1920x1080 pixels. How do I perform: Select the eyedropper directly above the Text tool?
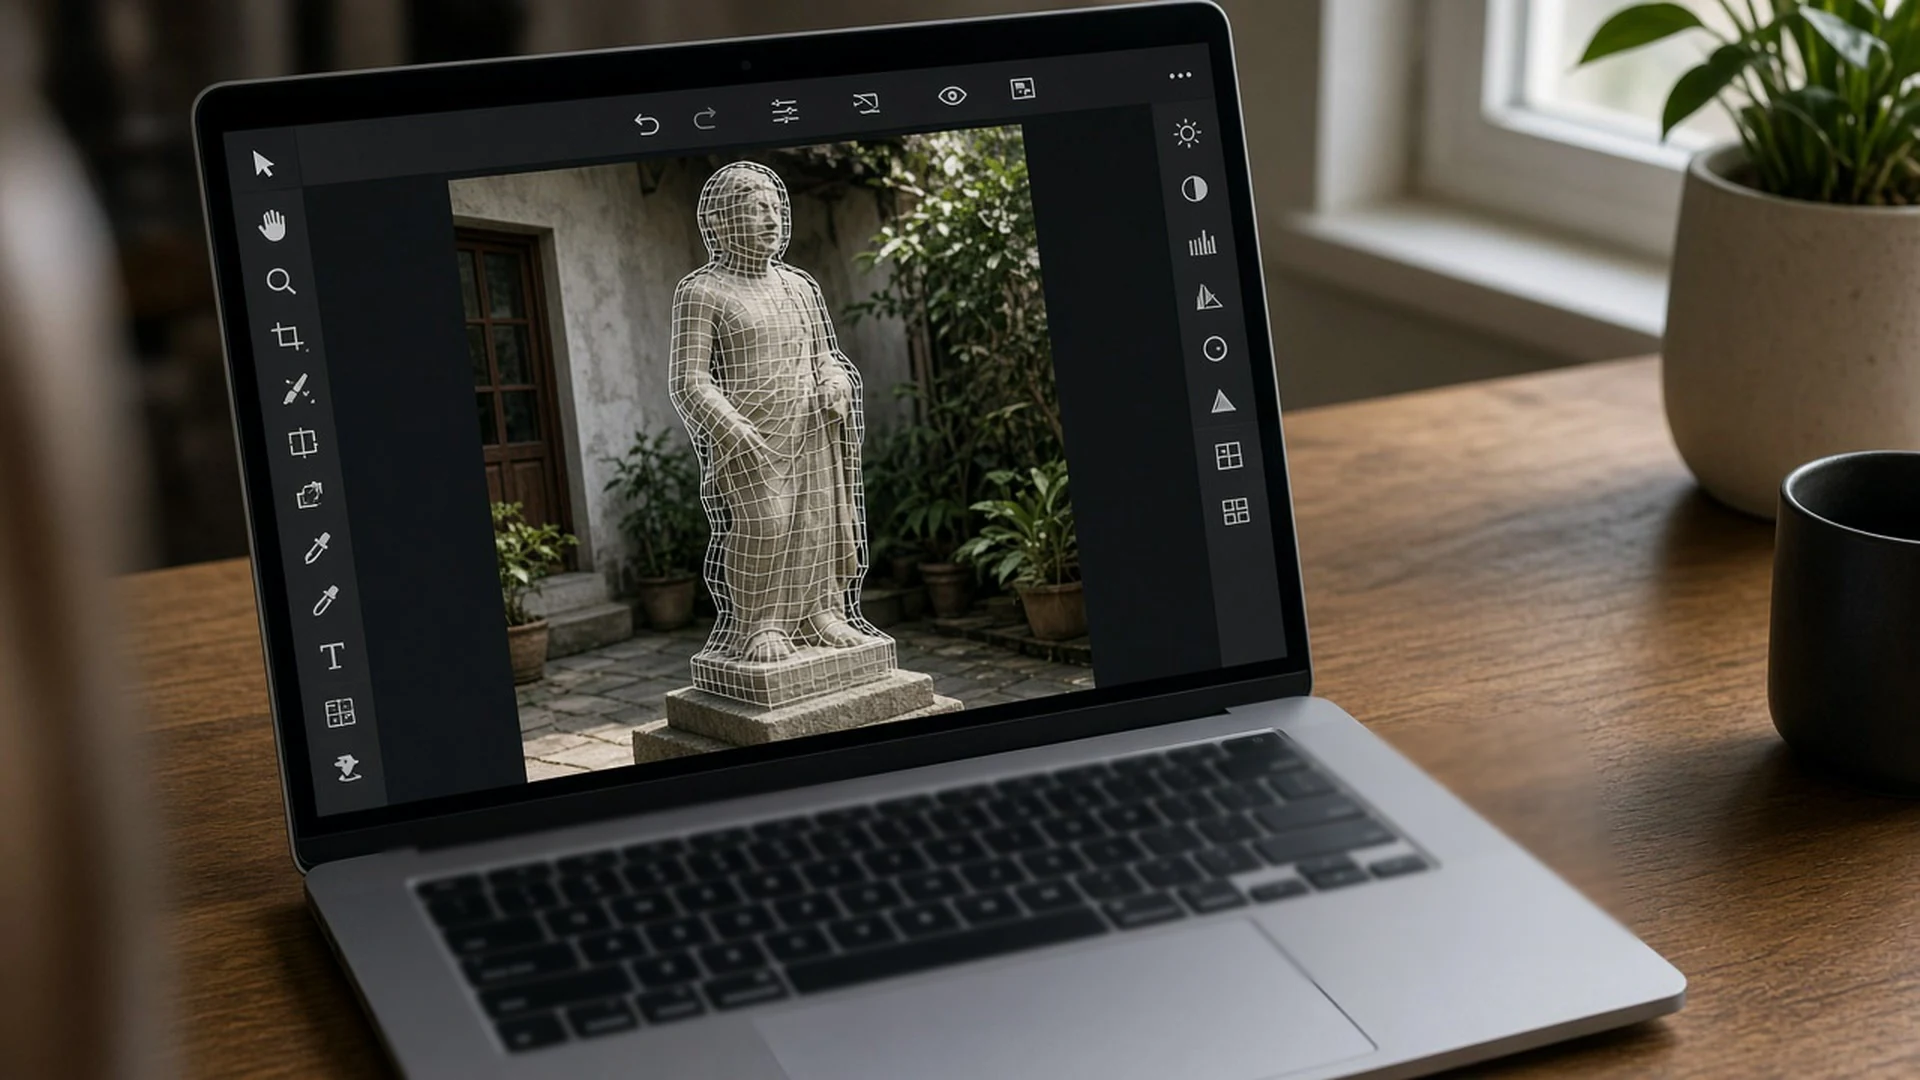click(x=325, y=600)
